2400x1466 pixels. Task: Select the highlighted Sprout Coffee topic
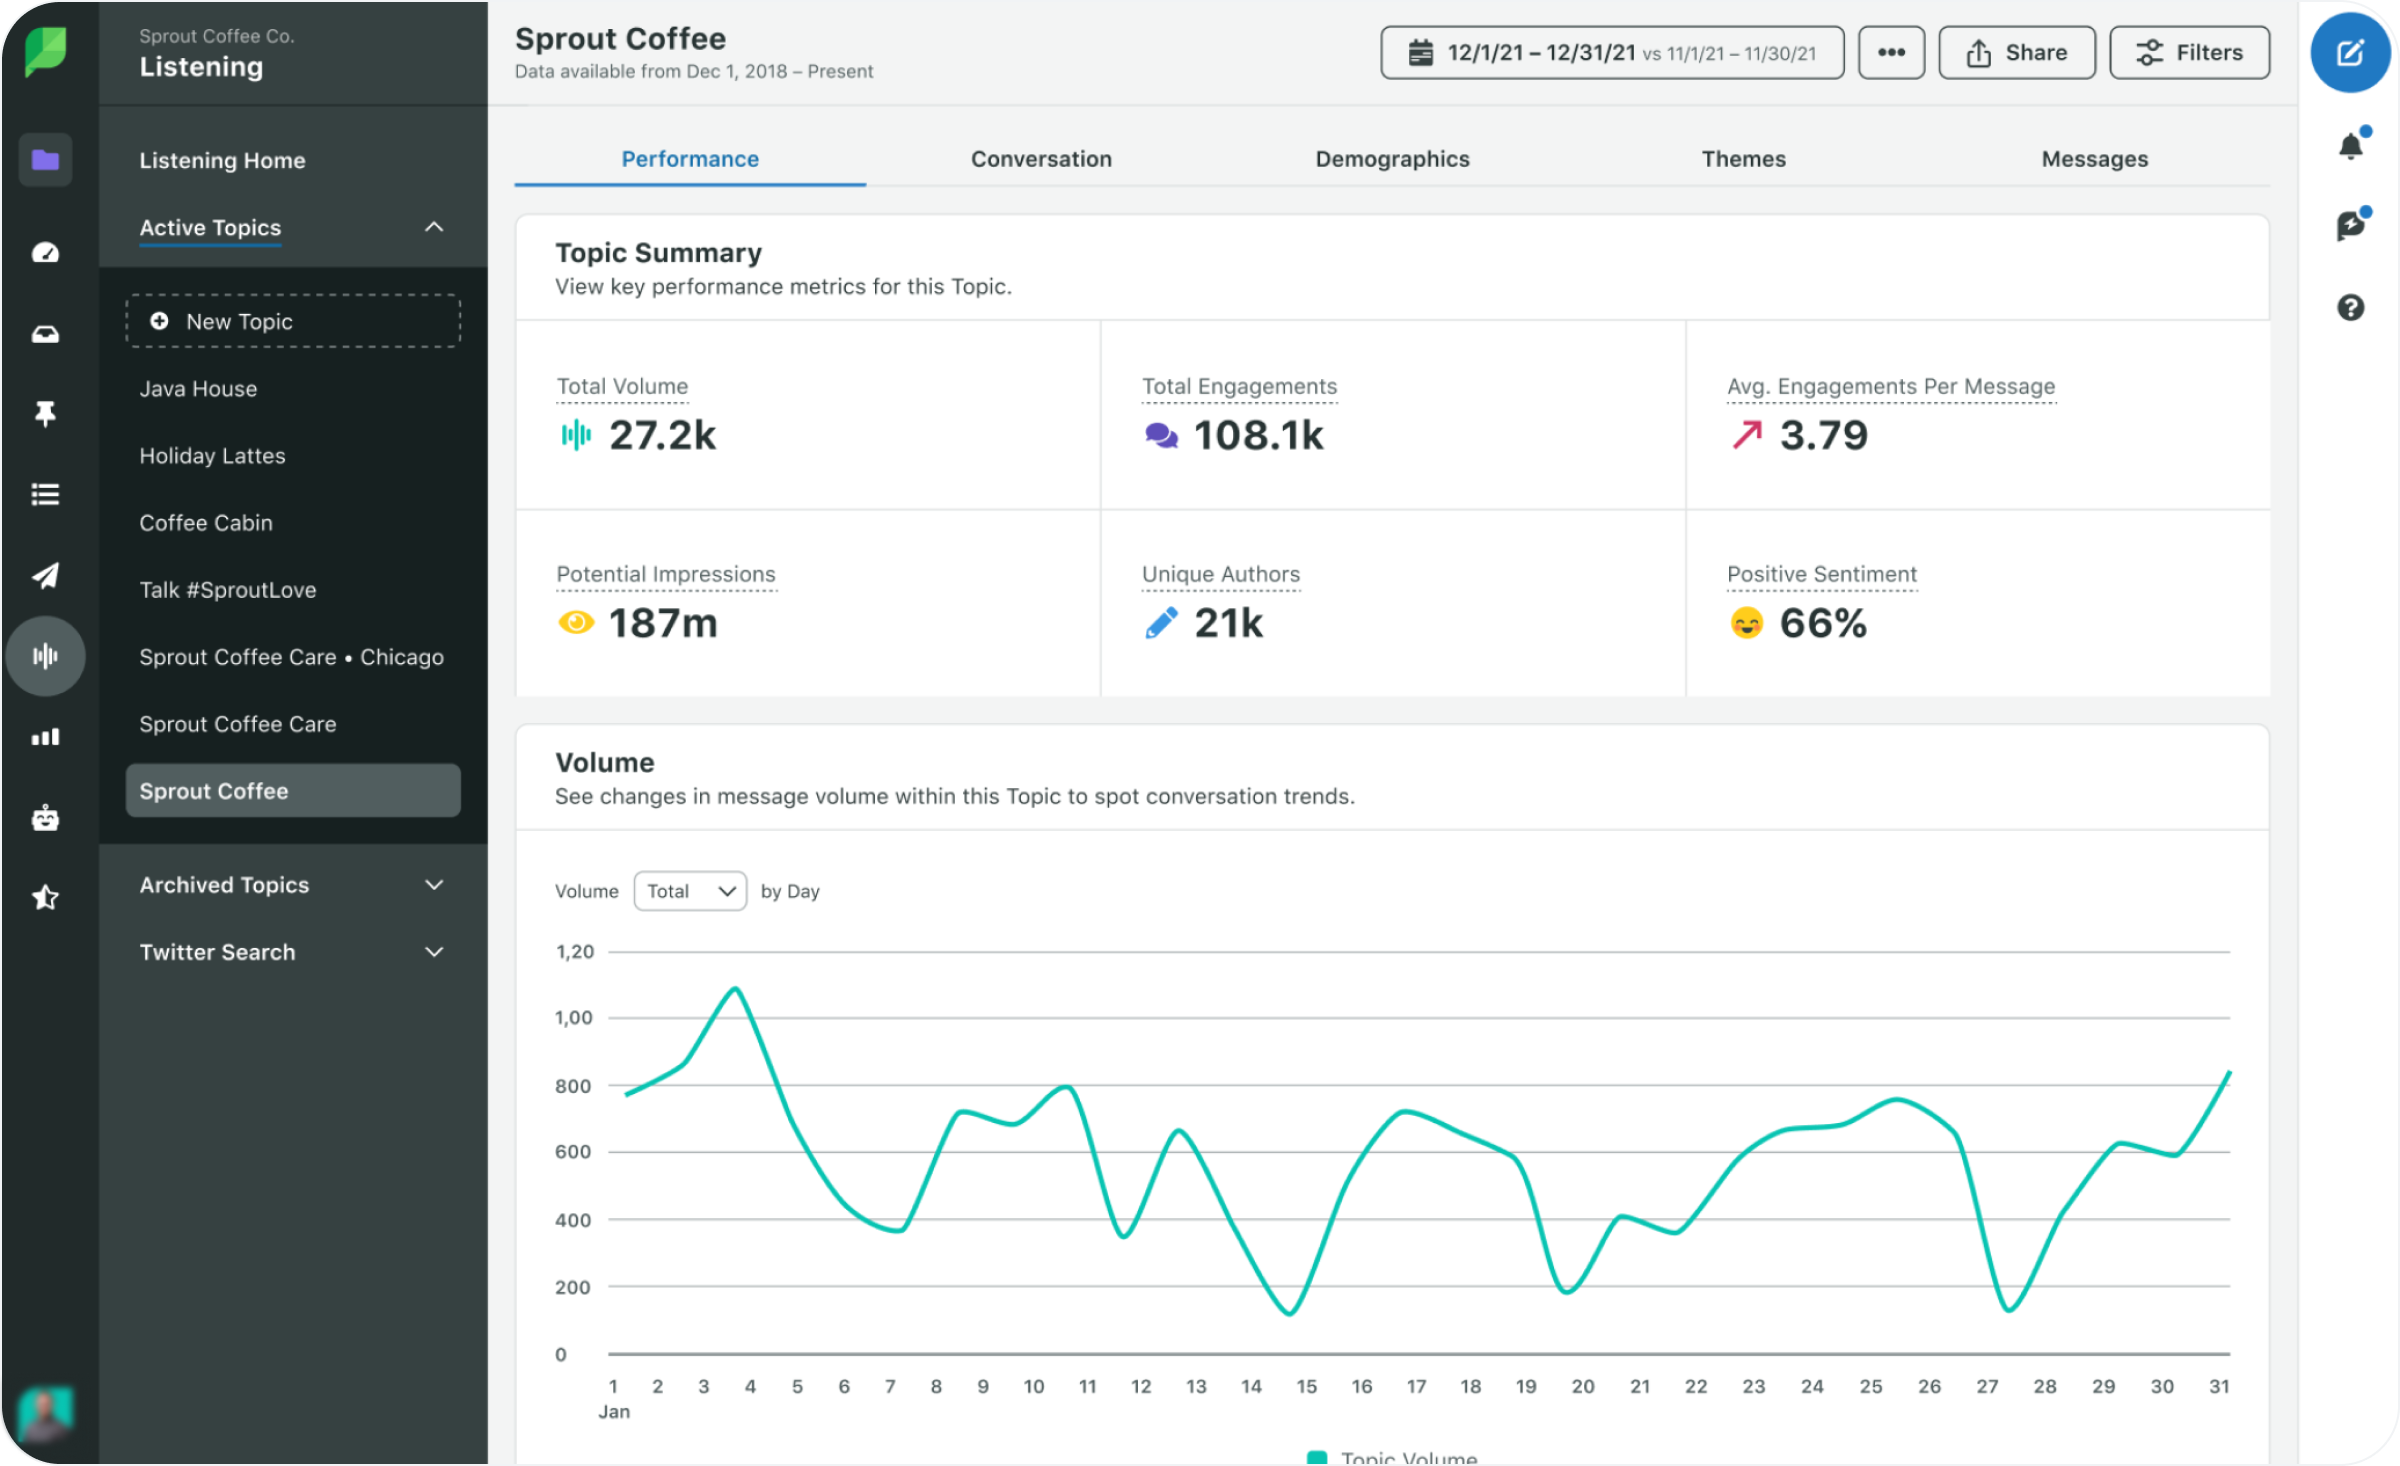coord(293,791)
